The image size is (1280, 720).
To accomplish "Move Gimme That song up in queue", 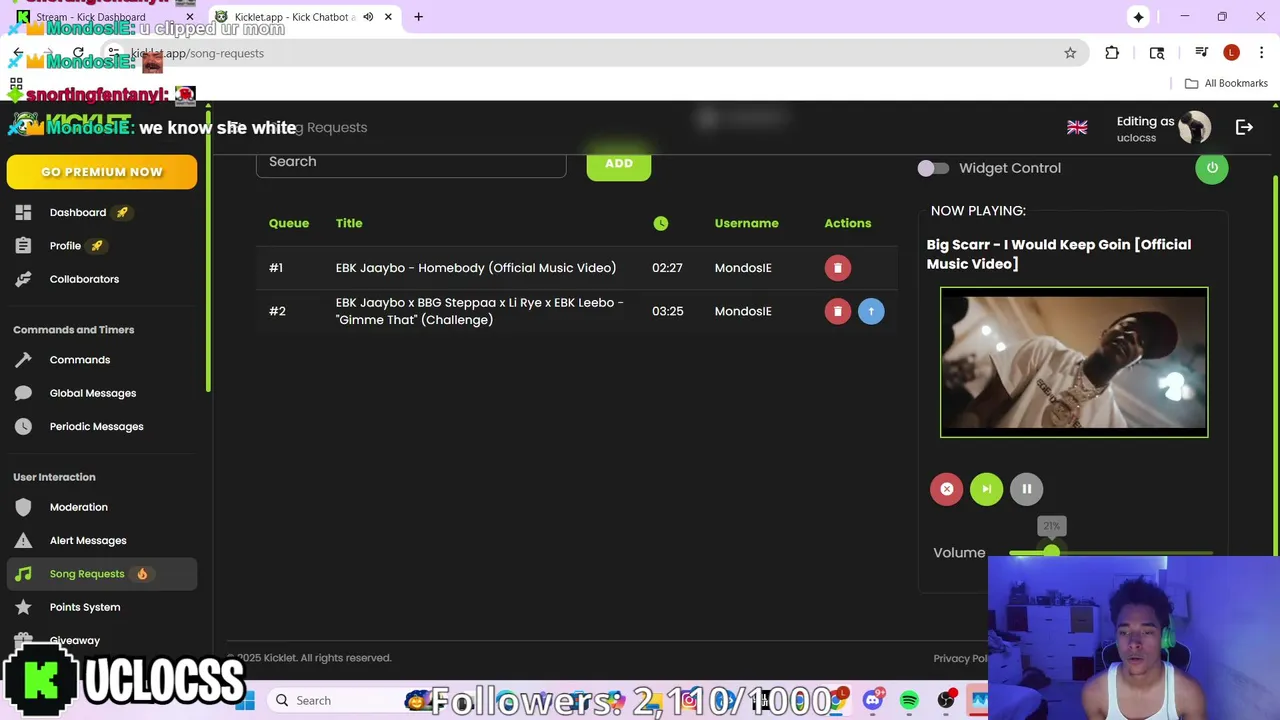I will coord(871,311).
